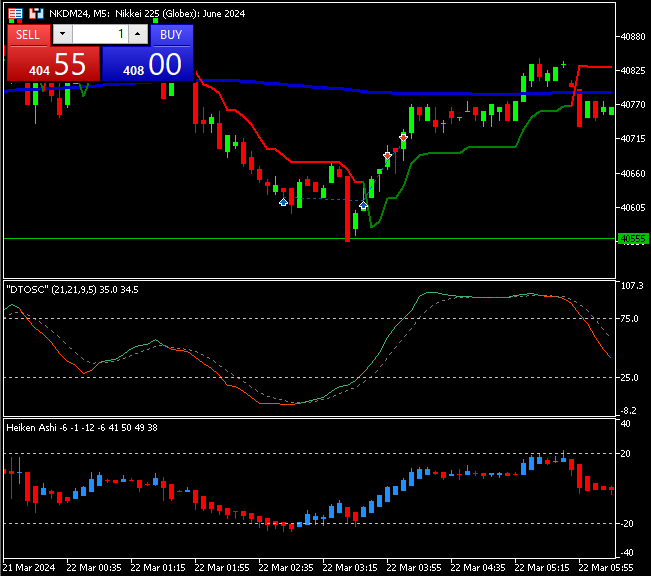Click the DTOSC (21,21,9,5) indicator label
This screenshot has height=576, width=651.
pos(73,290)
